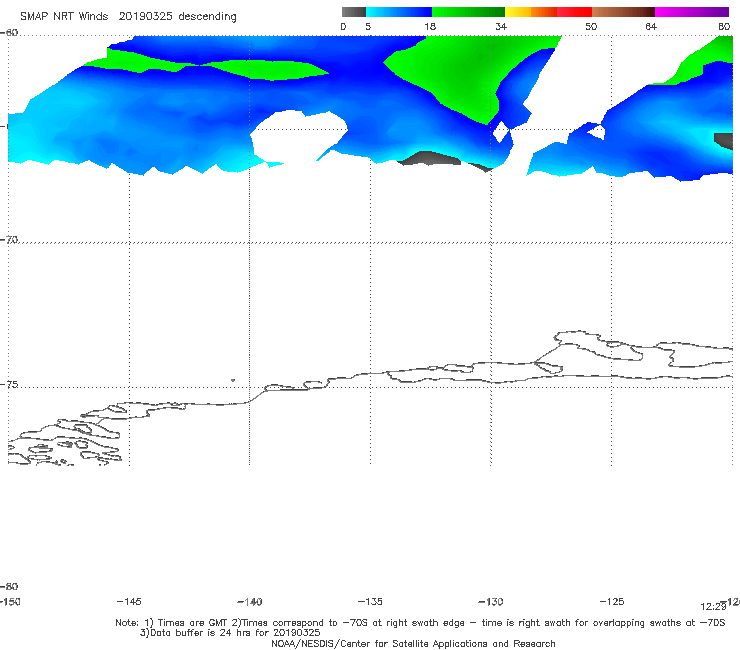Click the '-75' latitude axis label

pyautogui.click(x=9, y=385)
